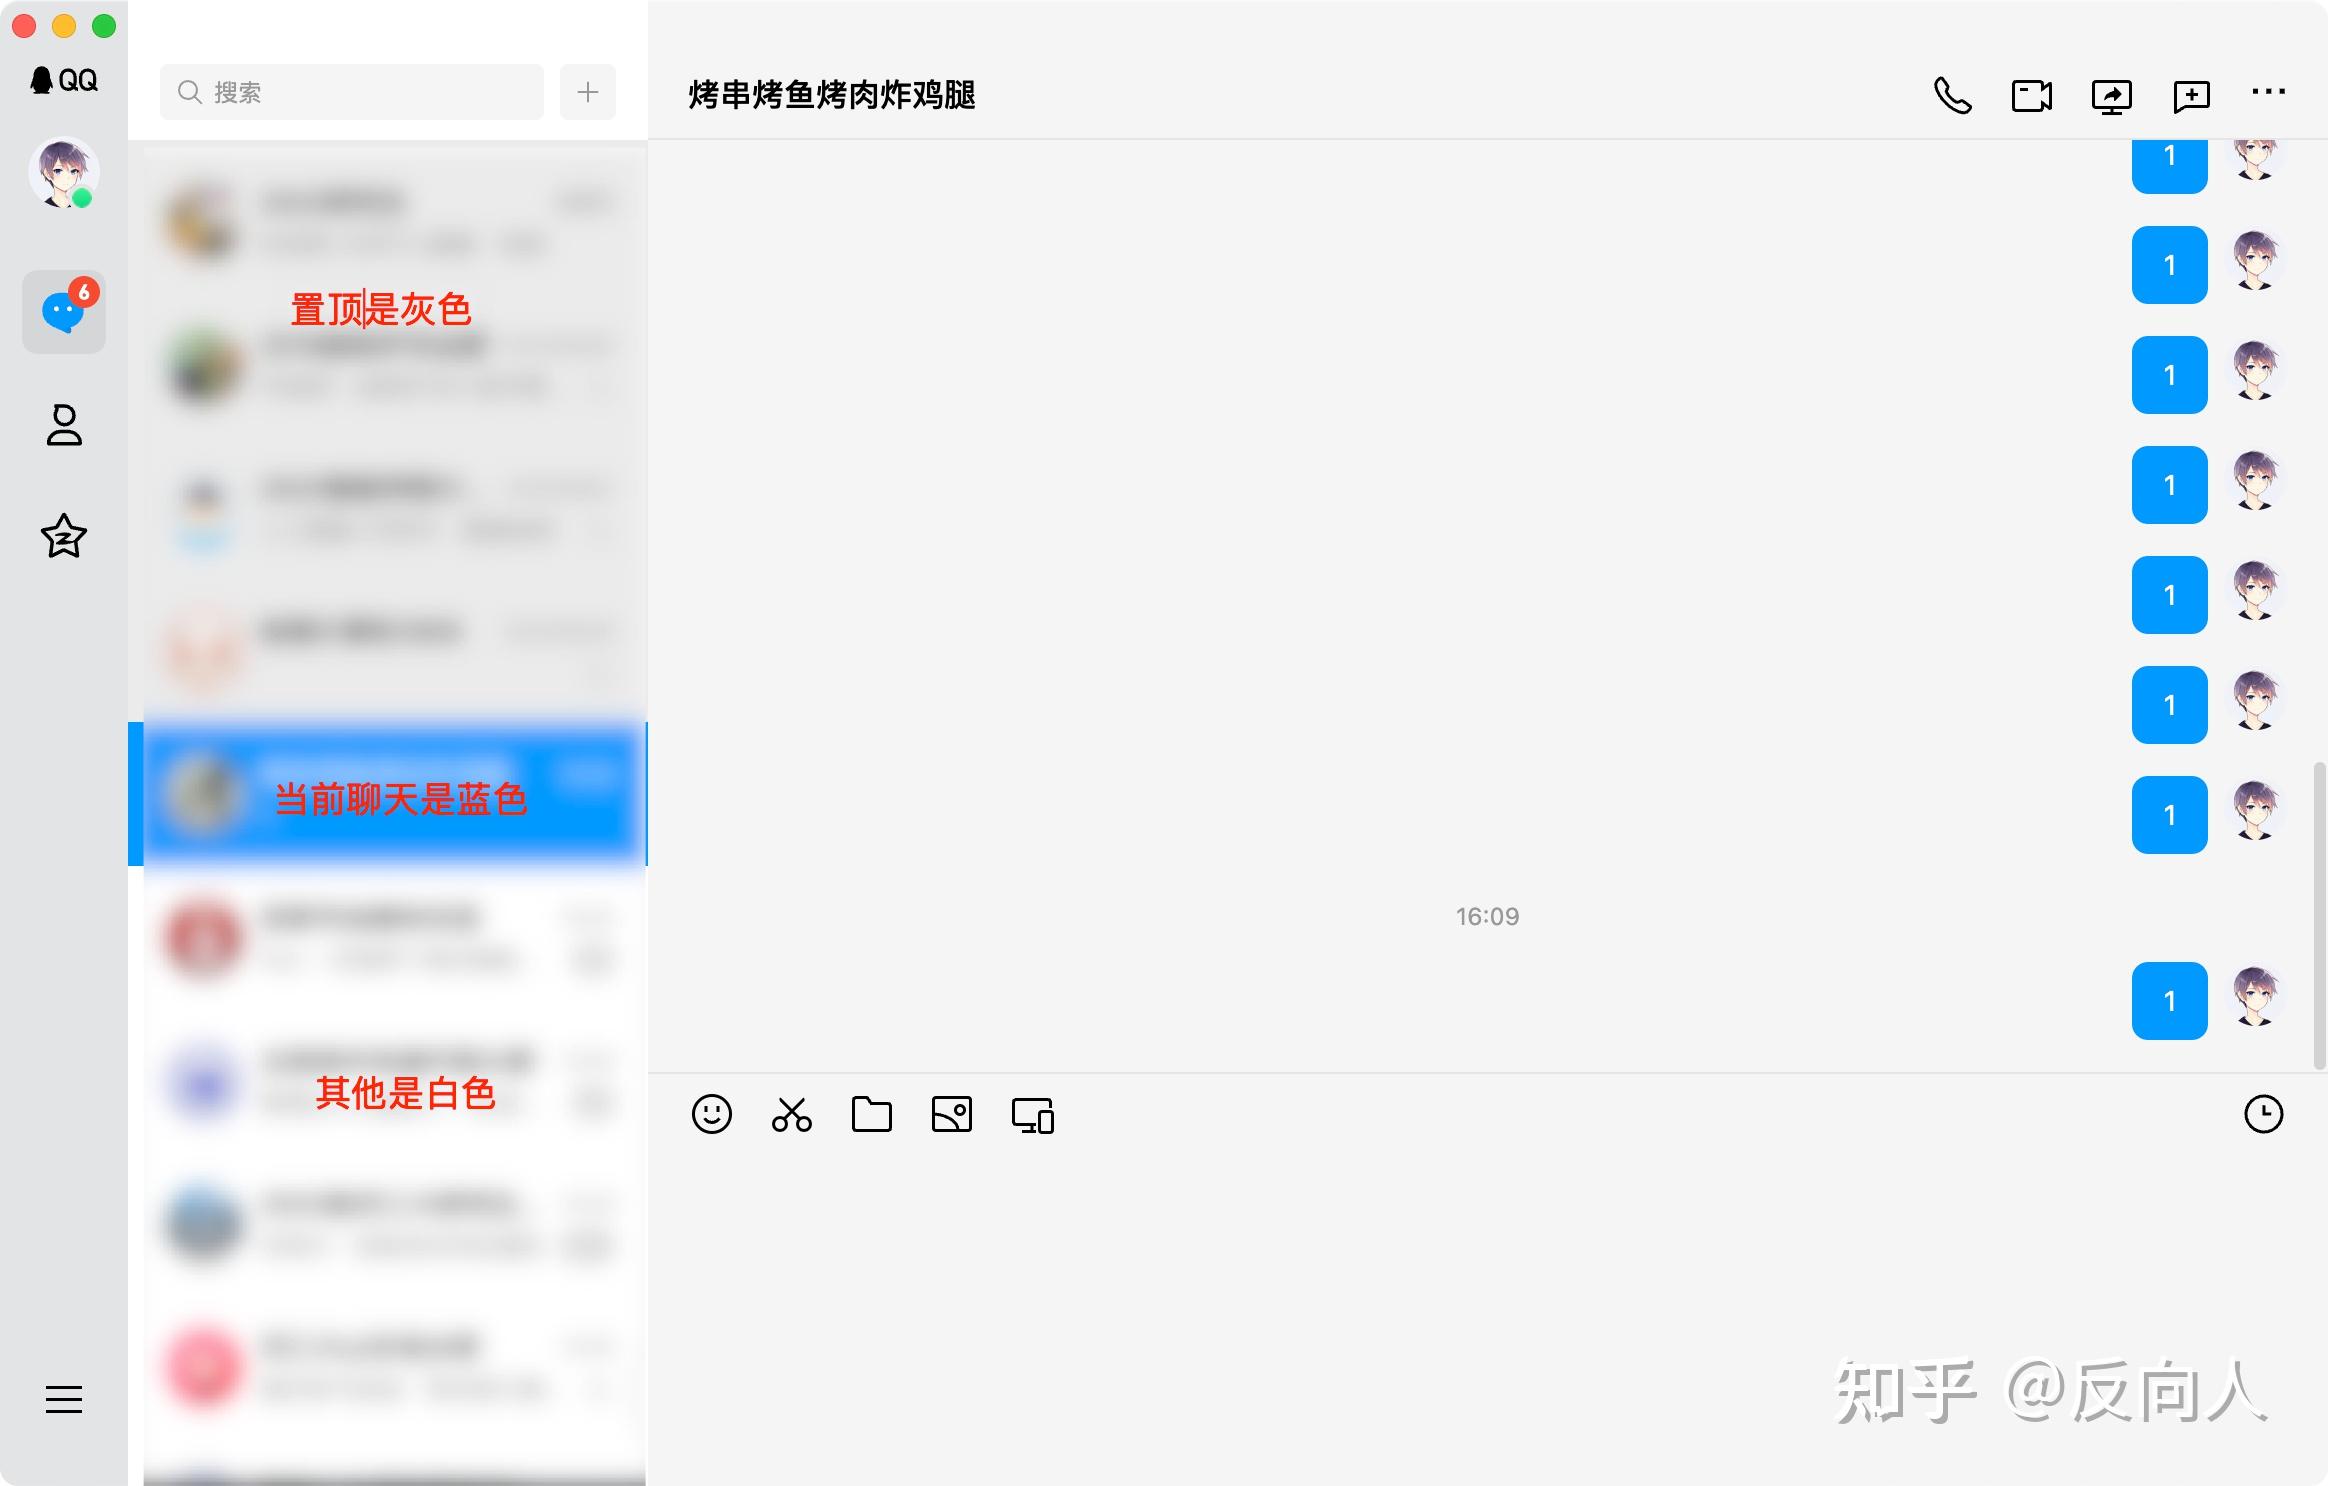
Task: Open the more options ellipsis menu
Action: coord(2268,91)
